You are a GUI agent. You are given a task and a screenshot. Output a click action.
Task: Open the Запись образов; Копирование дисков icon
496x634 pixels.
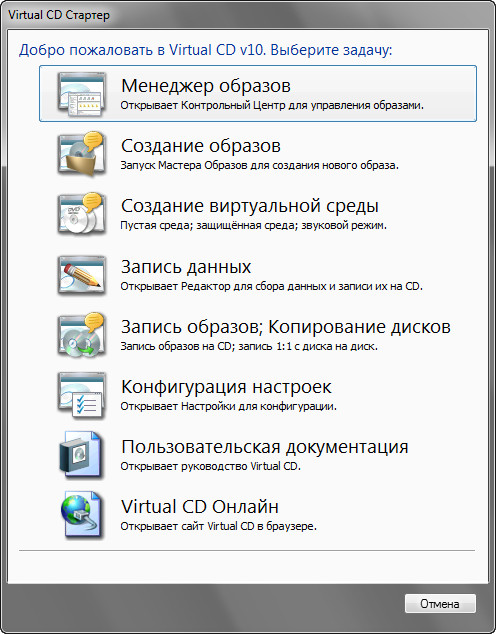click(82, 334)
